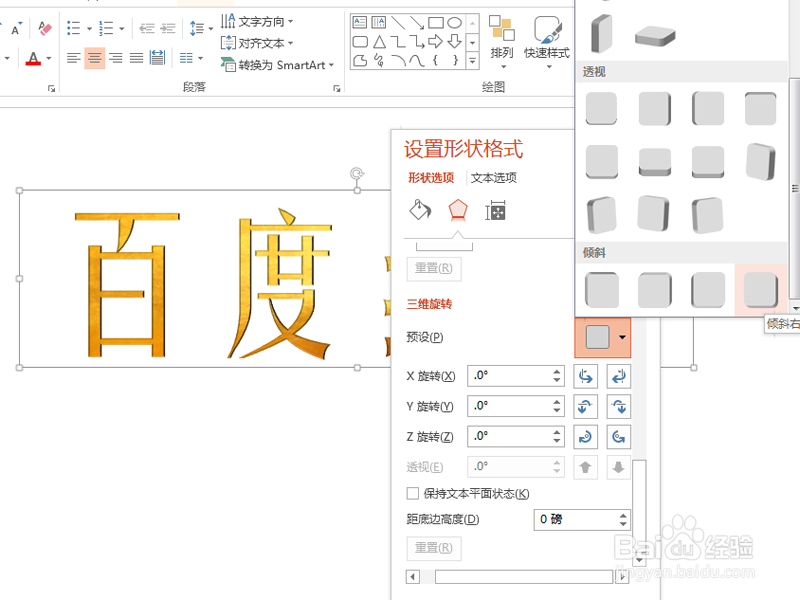Screen dimensions: 800x600
Task: Expand the shapes gallery more button
Action: pyautogui.click(x=472, y=61)
